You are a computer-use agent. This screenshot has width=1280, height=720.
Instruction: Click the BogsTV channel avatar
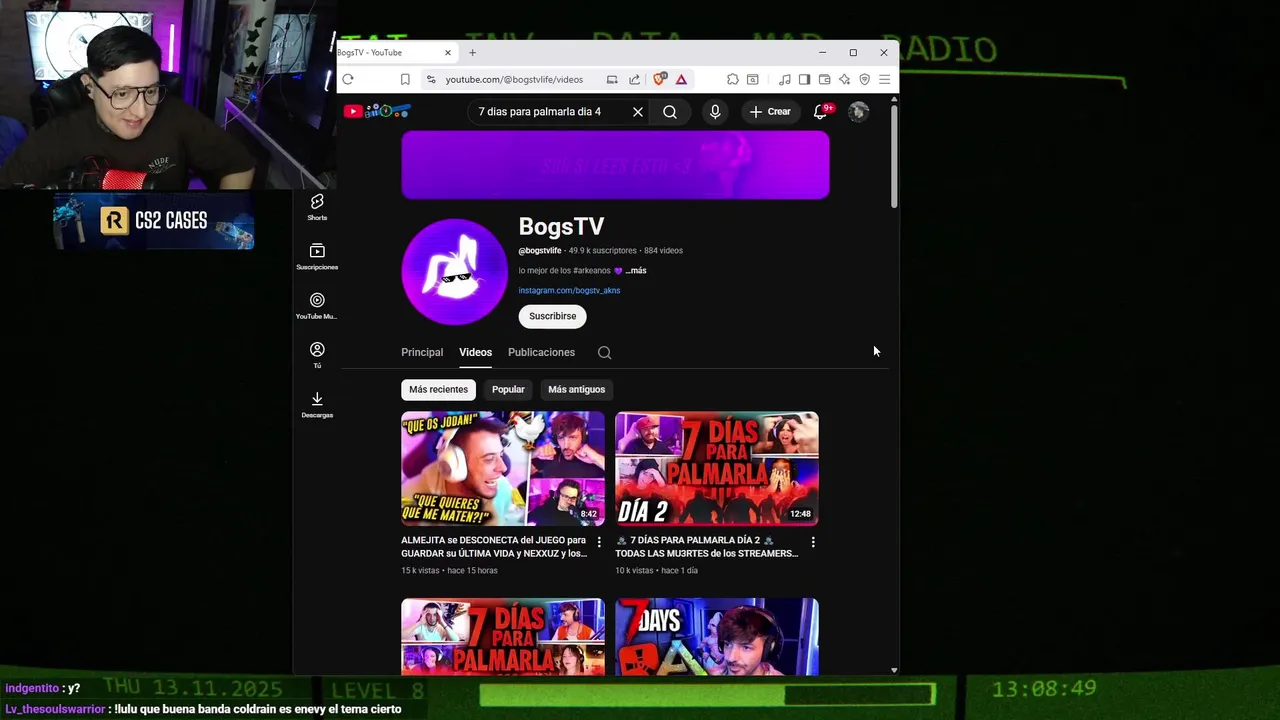pos(454,272)
